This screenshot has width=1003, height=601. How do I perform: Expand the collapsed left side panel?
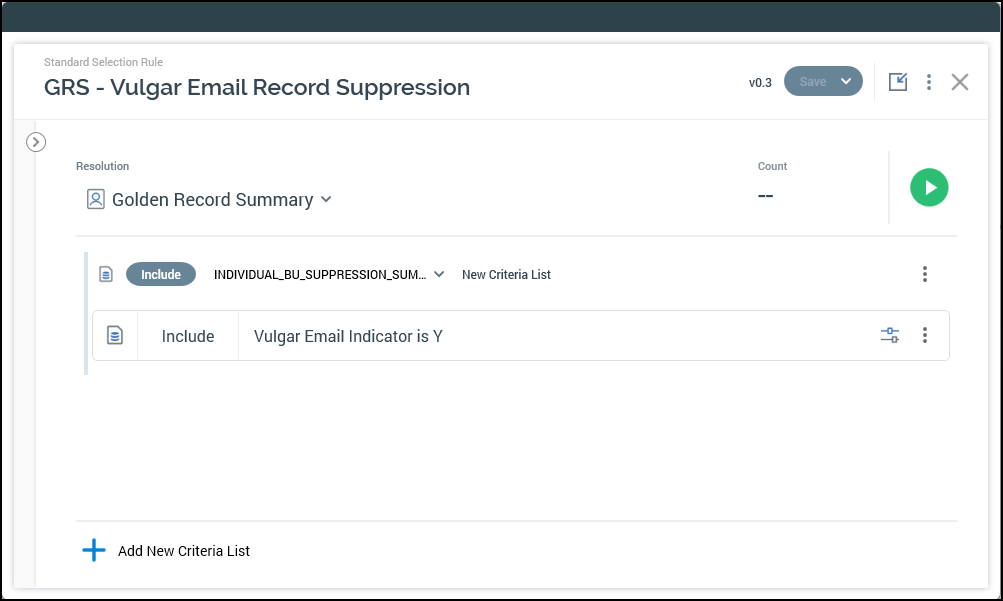coord(36,142)
